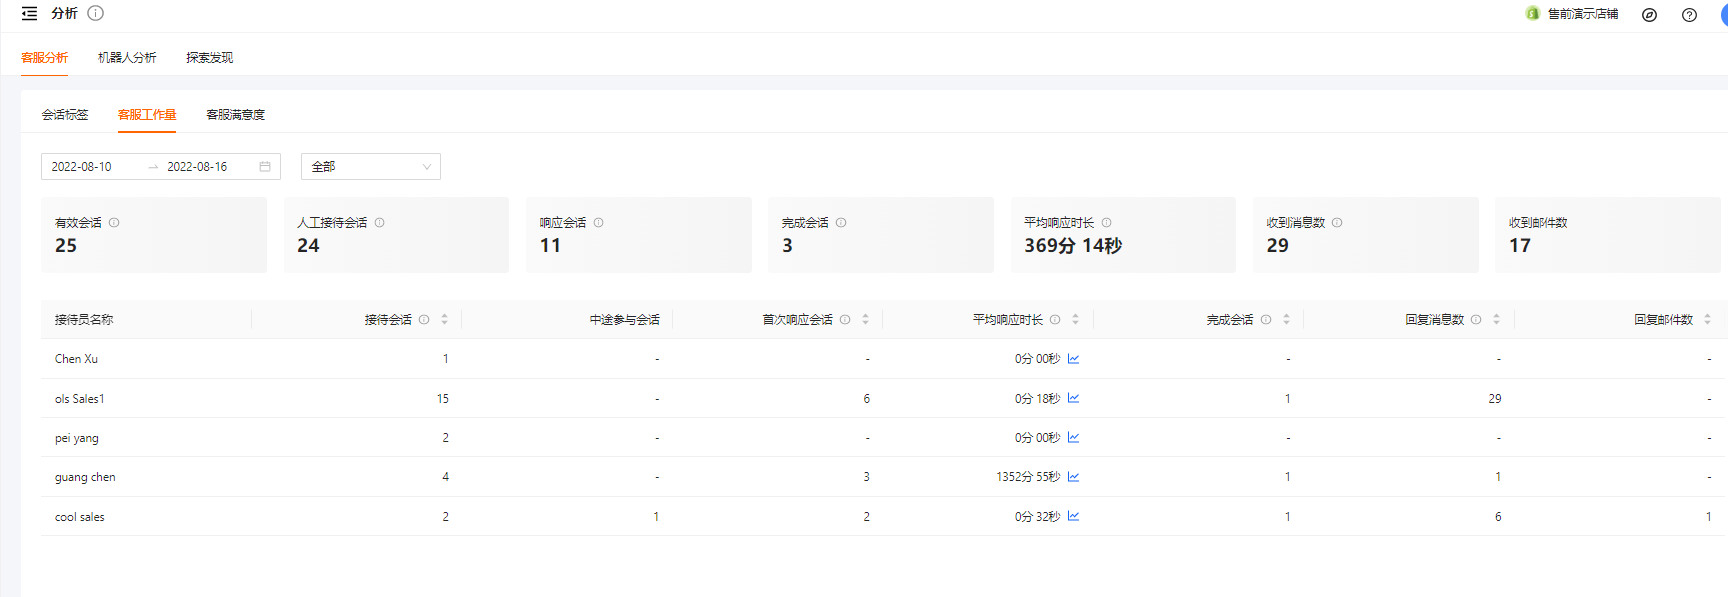Show info for 完成会话 column header
Viewport: 1728px width, 597px height.
(x=1266, y=320)
